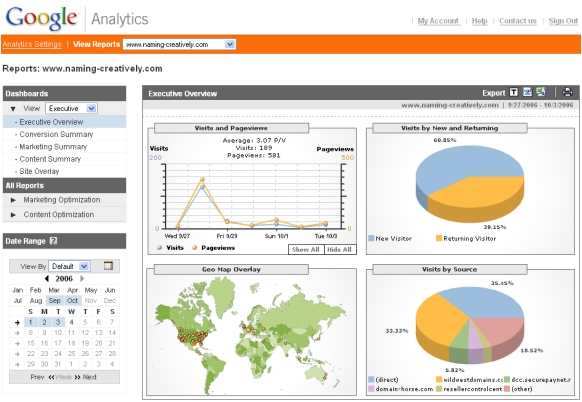Click domain-horse.com purple legend swatch

click(371, 389)
